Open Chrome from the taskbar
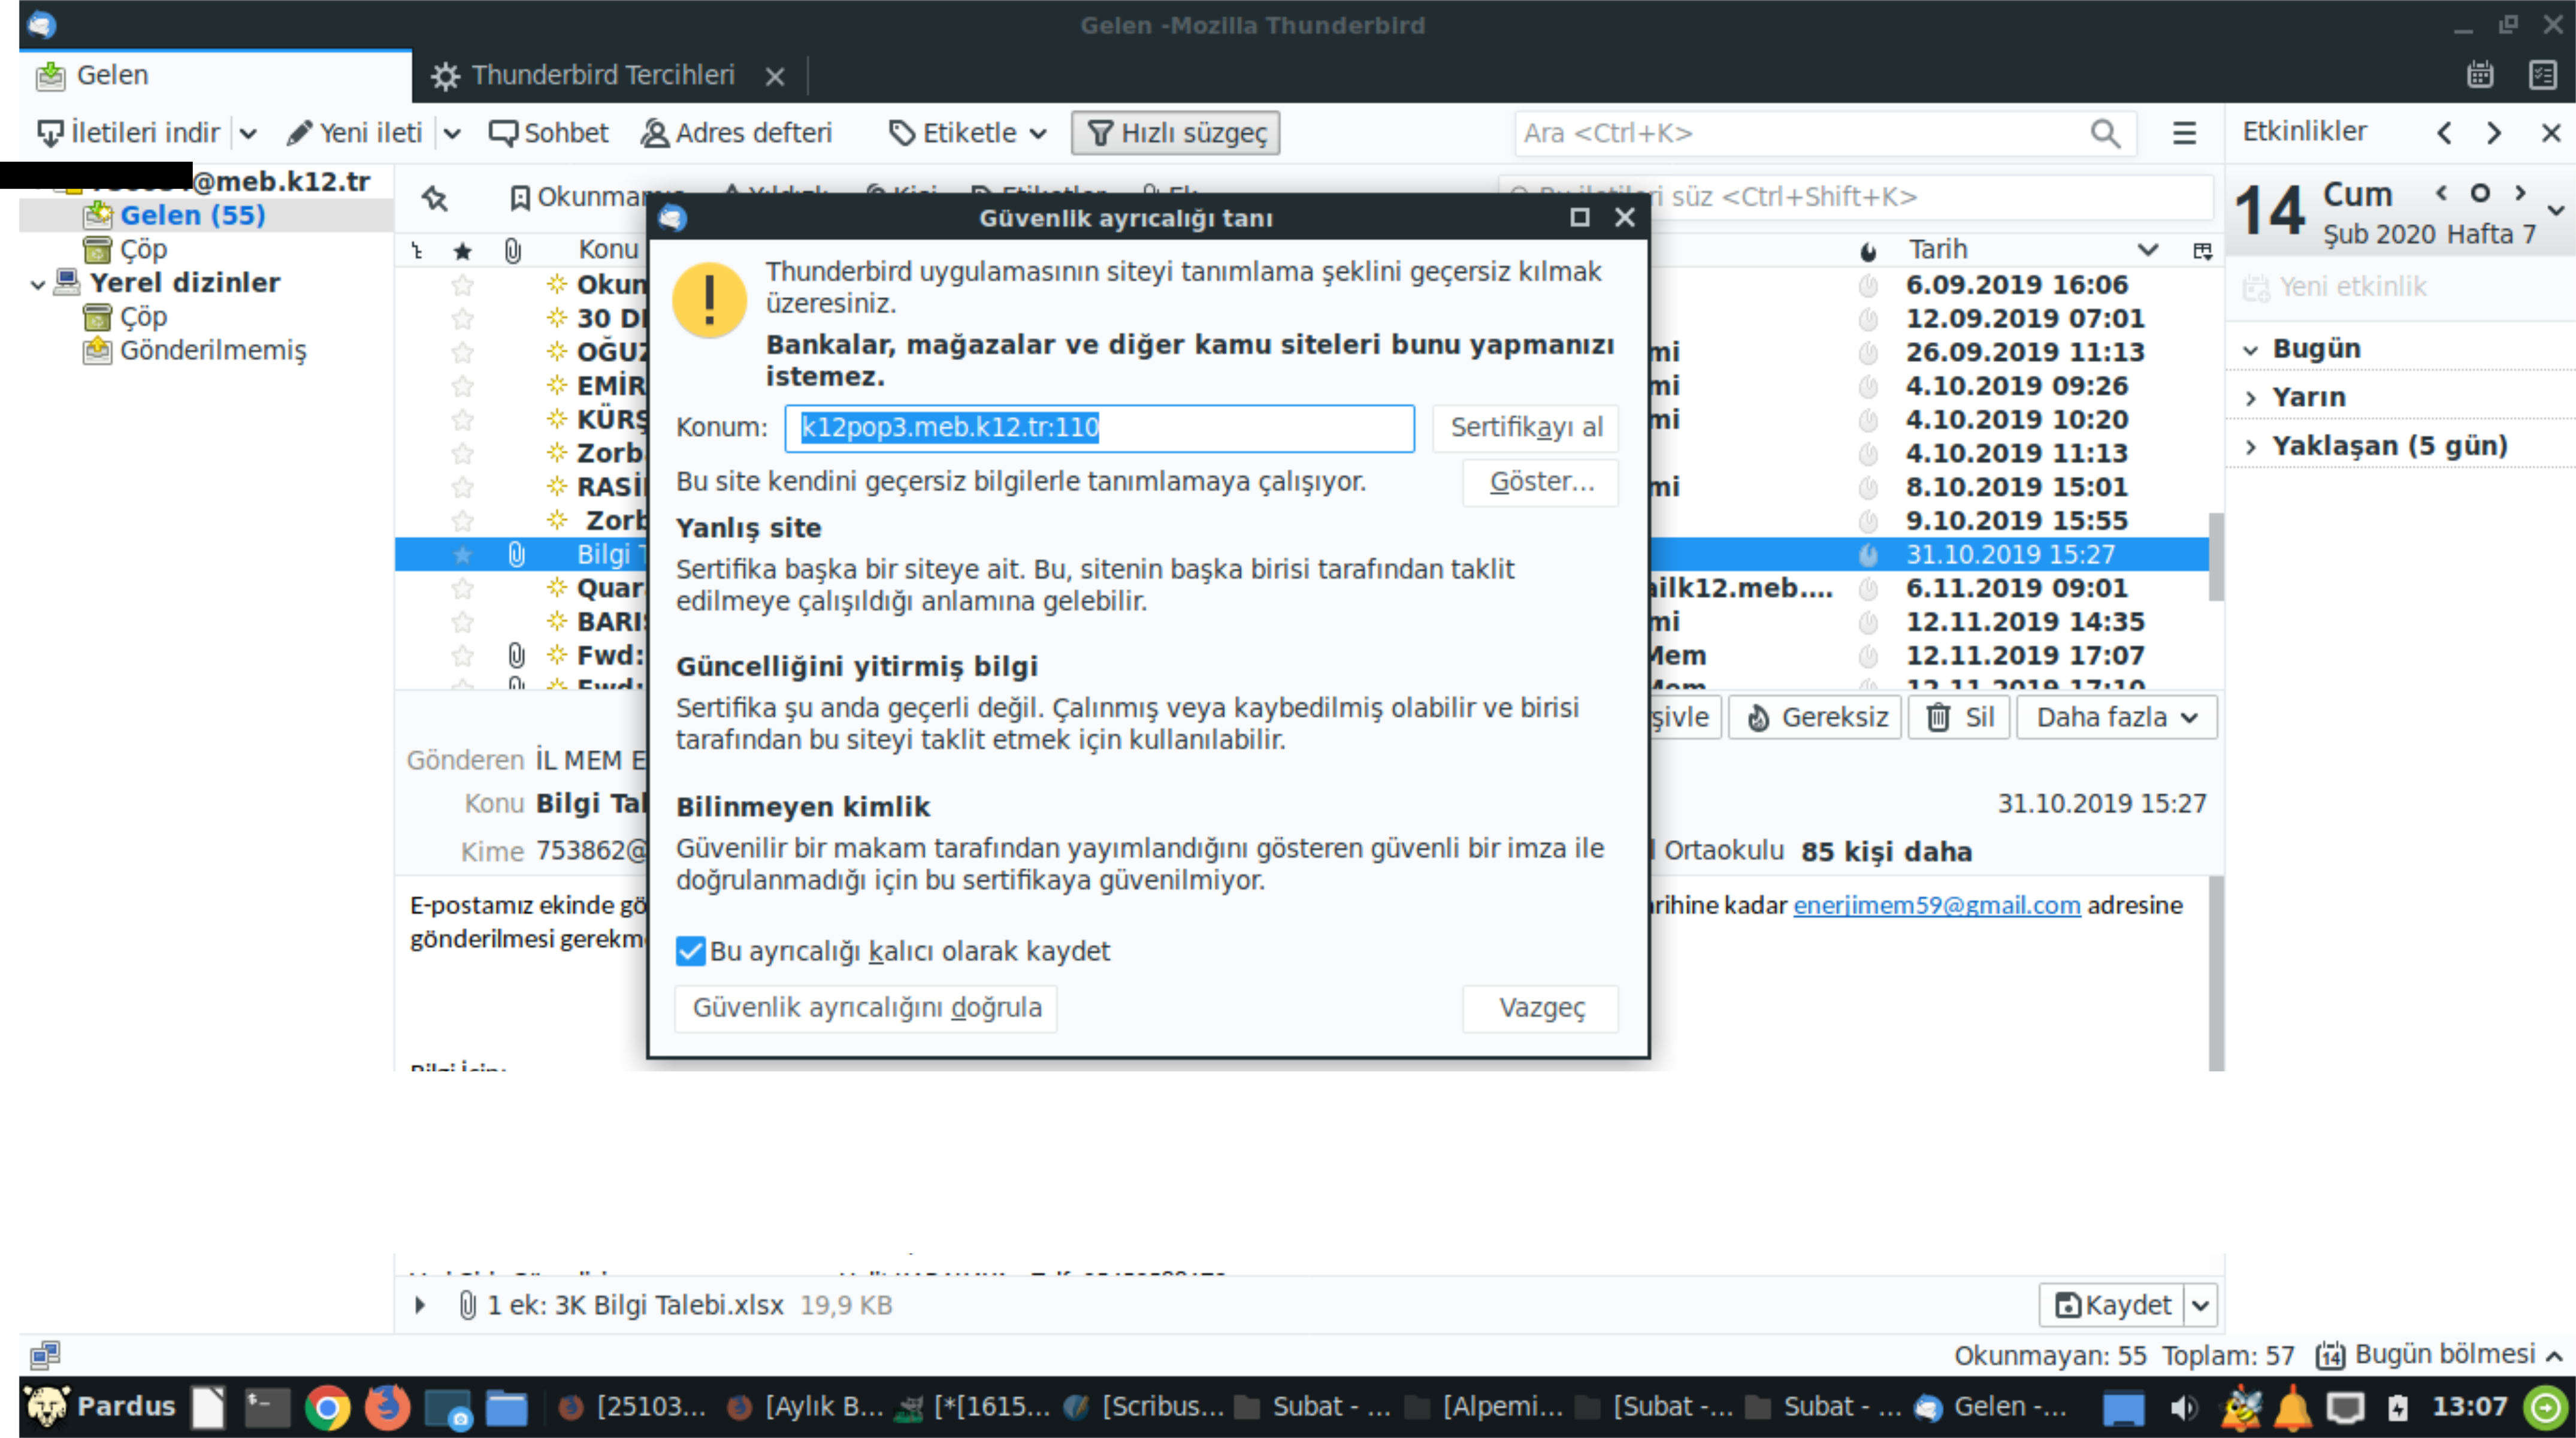 pos(327,1407)
